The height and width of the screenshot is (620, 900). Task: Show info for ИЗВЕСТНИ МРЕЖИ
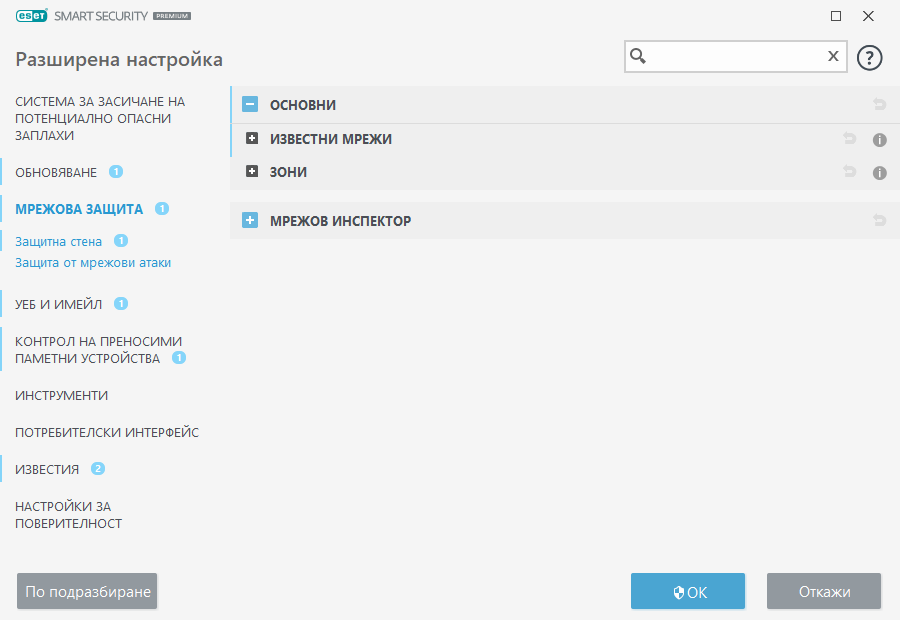879,140
